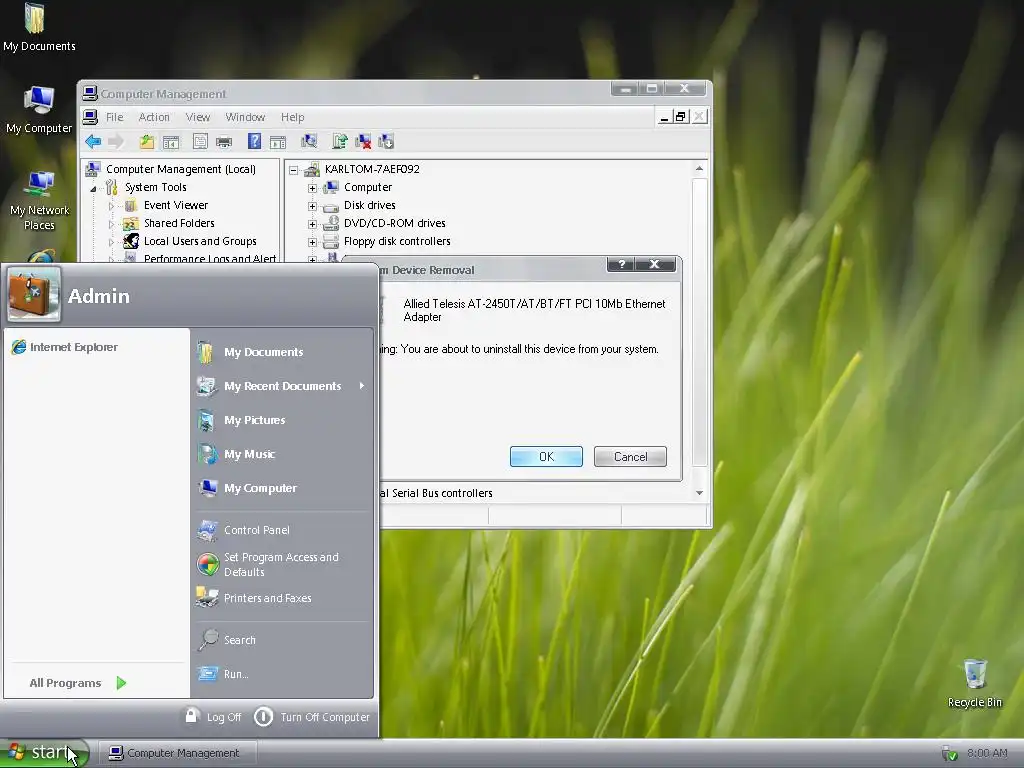Click the Start button on the taskbar
Screen dimensions: 1024x768
(x=44, y=753)
